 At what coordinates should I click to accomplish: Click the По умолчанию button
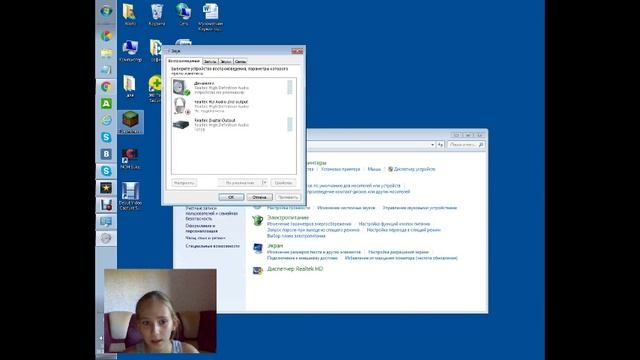point(240,183)
